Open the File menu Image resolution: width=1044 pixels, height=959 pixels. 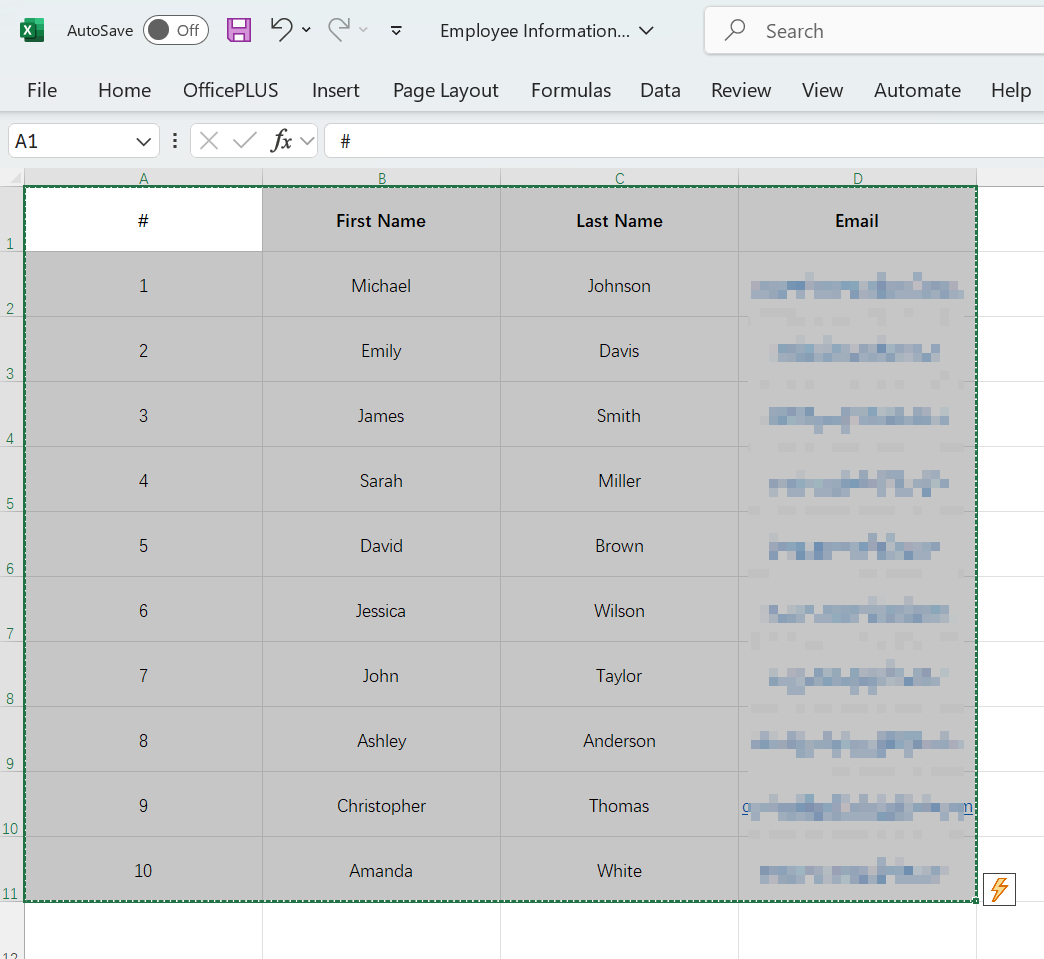click(41, 90)
